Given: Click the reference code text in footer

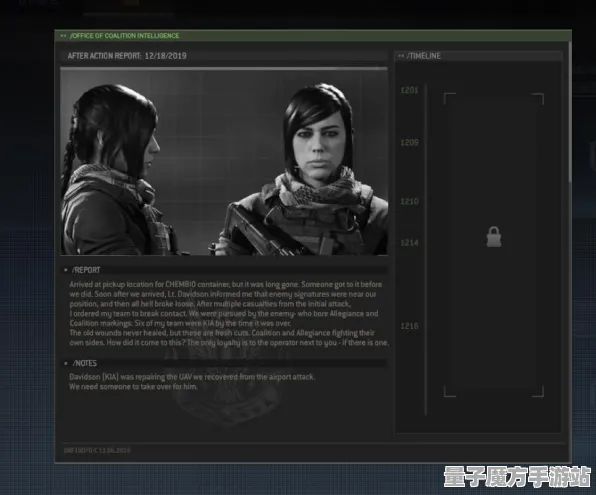Looking at the screenshot, I should coord(97,451).
